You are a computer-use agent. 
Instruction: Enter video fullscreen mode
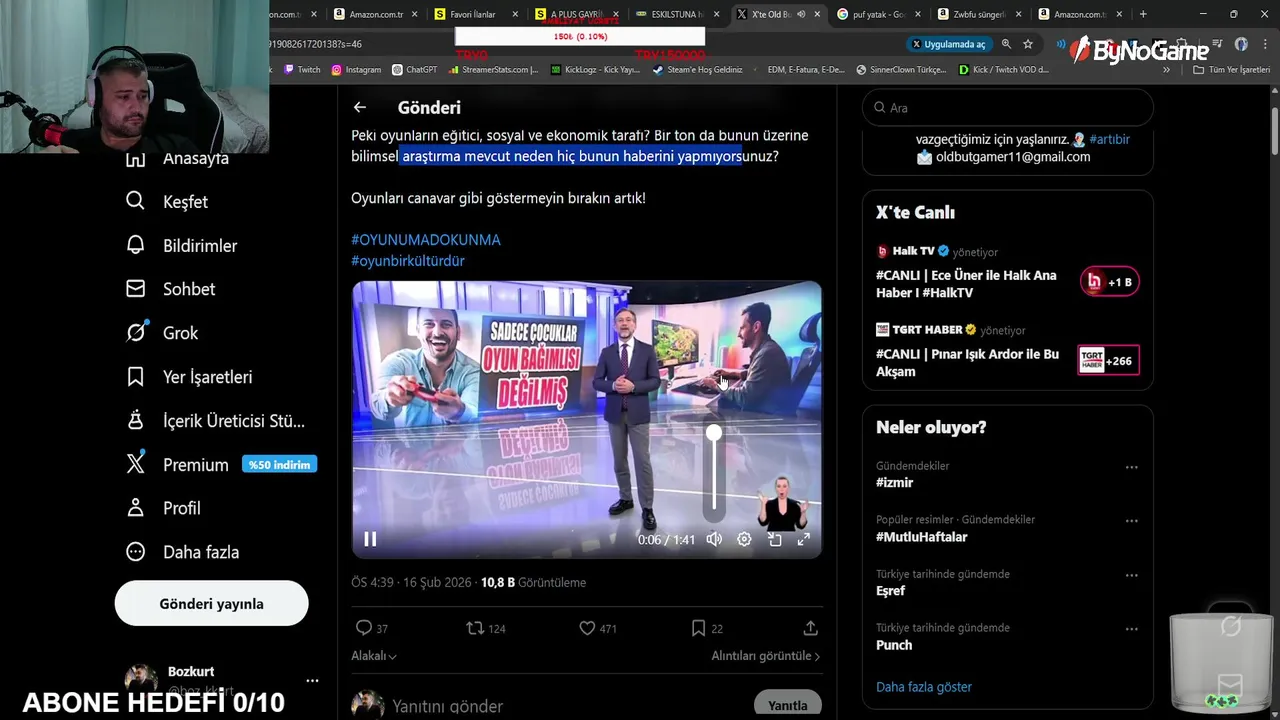coord(803,539)
